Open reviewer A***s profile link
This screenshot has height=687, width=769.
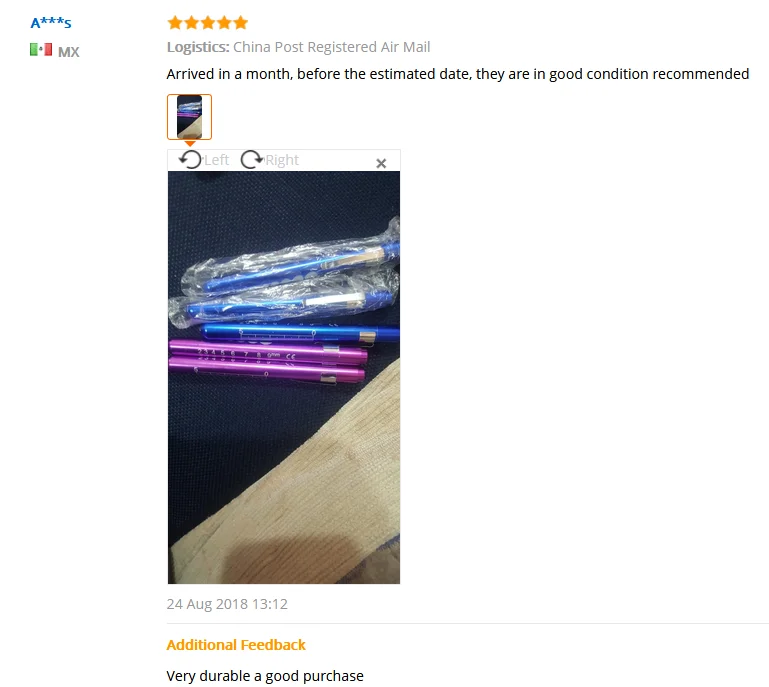pos(51,23)
